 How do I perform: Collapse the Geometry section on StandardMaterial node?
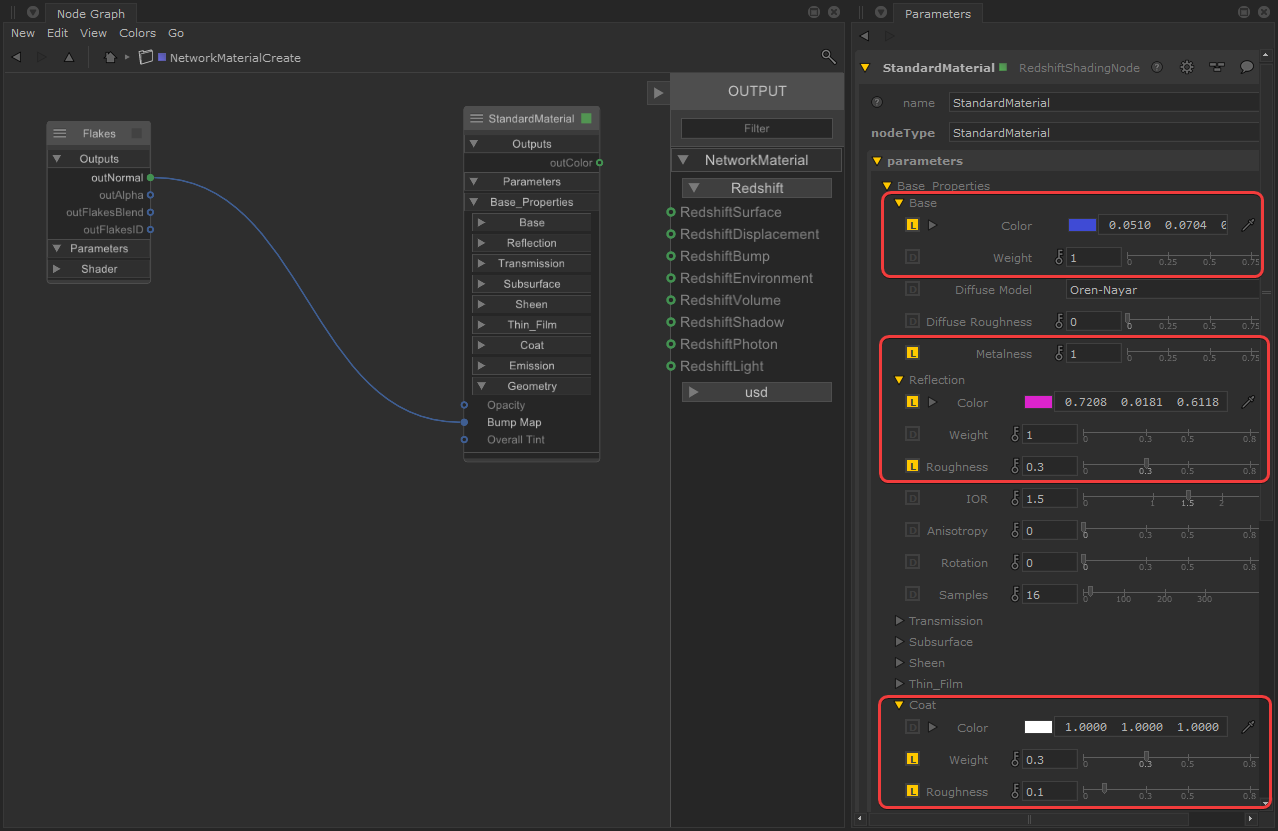pyautogui.click(x=481, y=386)
